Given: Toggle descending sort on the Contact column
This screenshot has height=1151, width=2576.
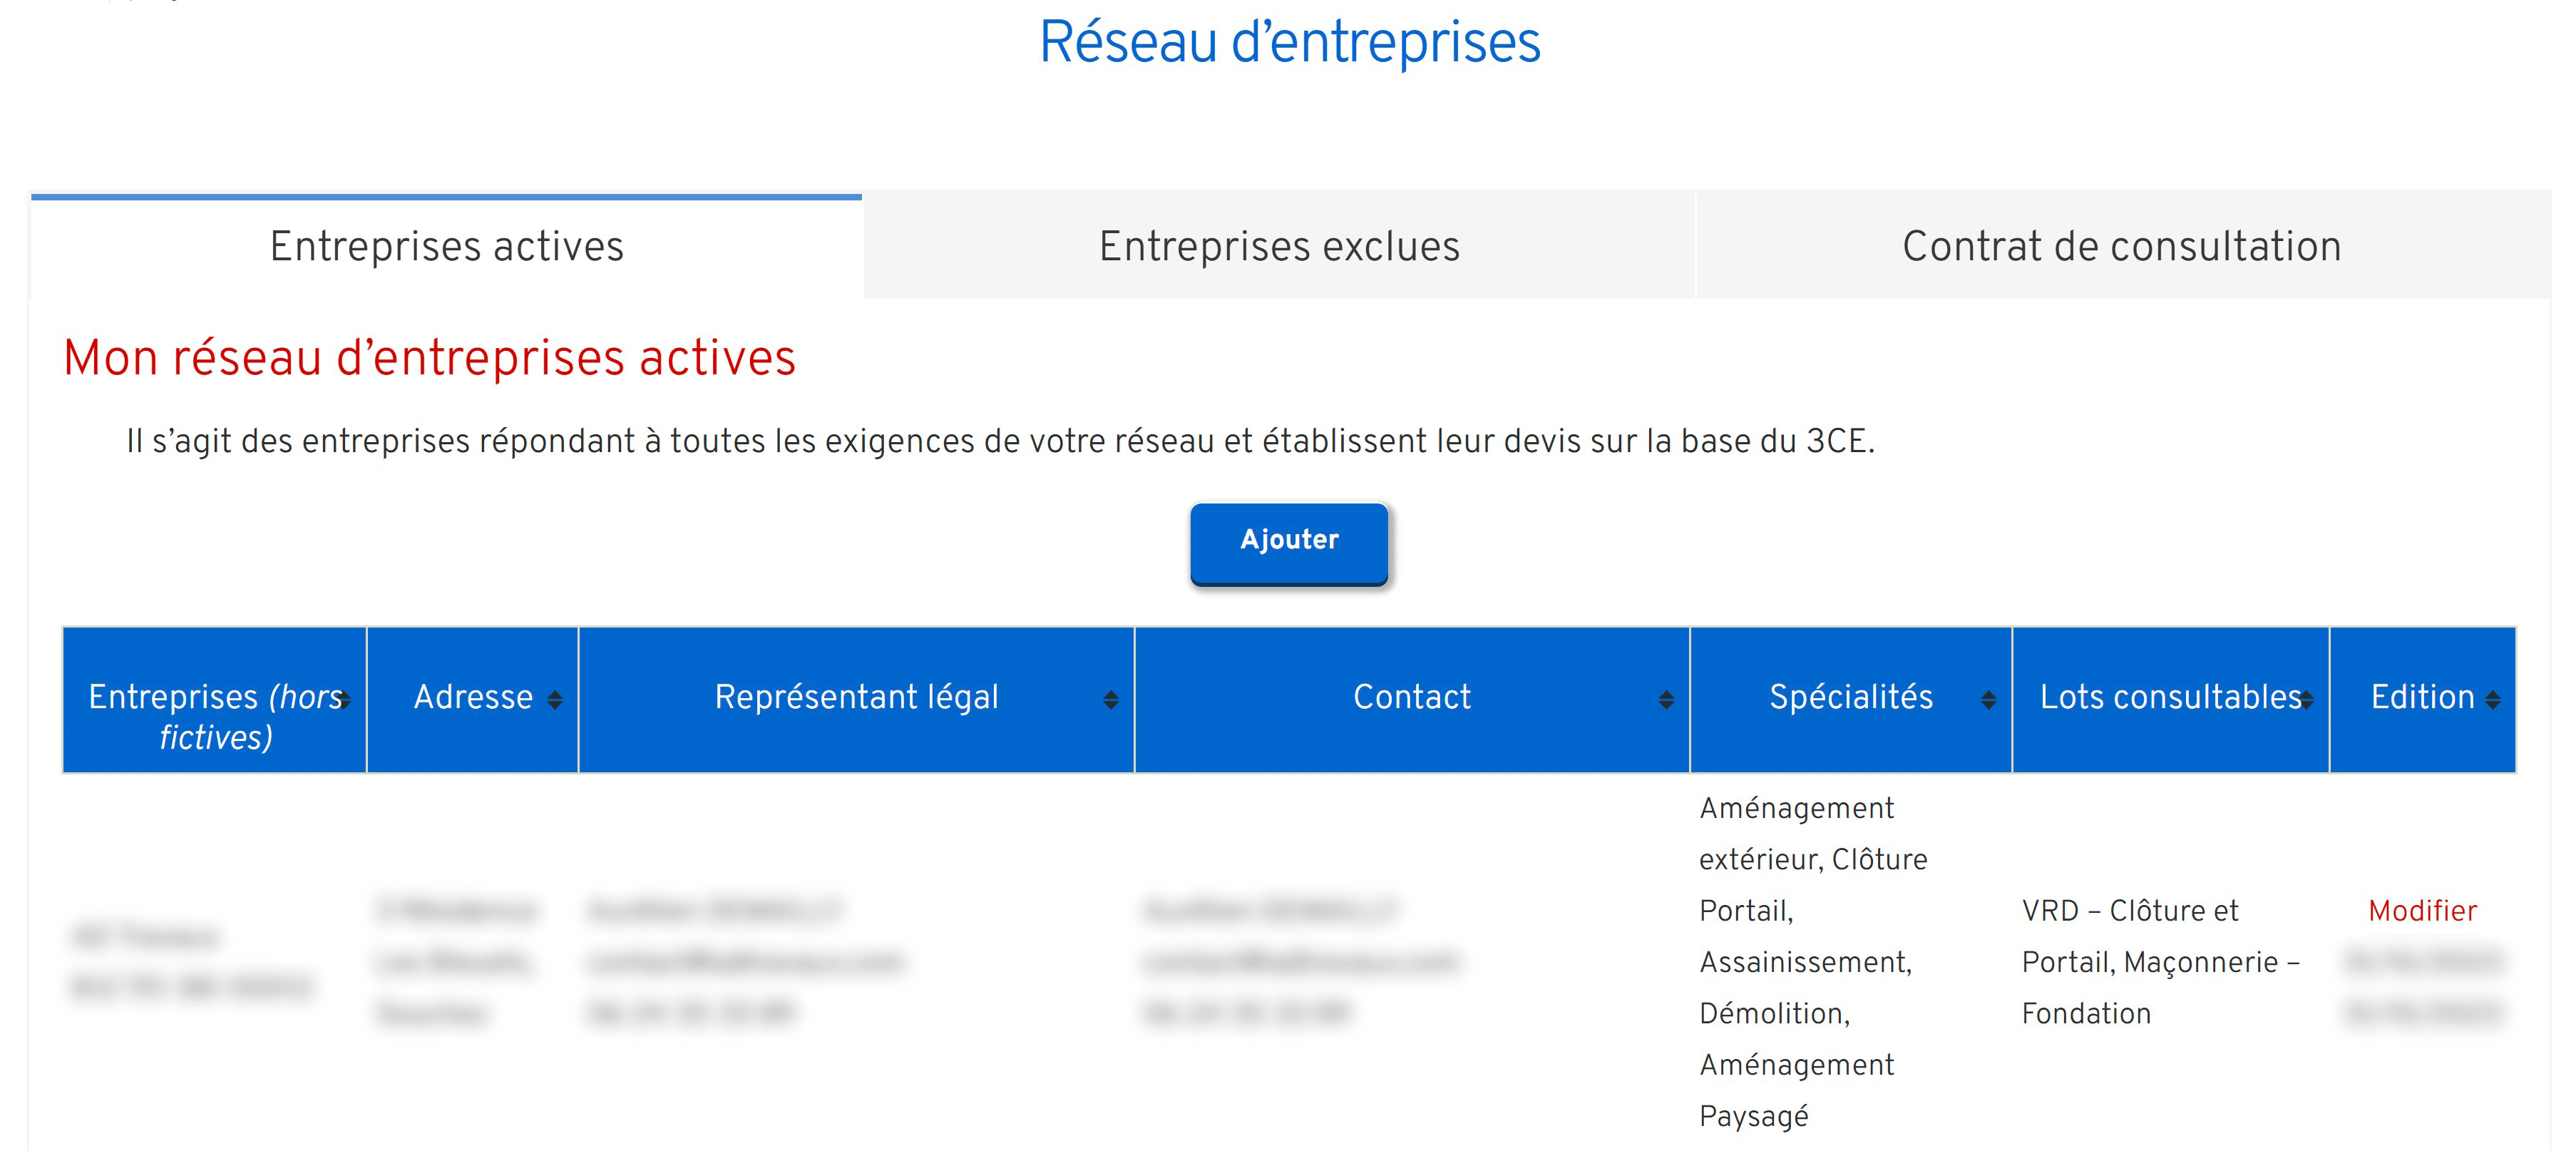Looking at the screenshot, I should 1666,699.
